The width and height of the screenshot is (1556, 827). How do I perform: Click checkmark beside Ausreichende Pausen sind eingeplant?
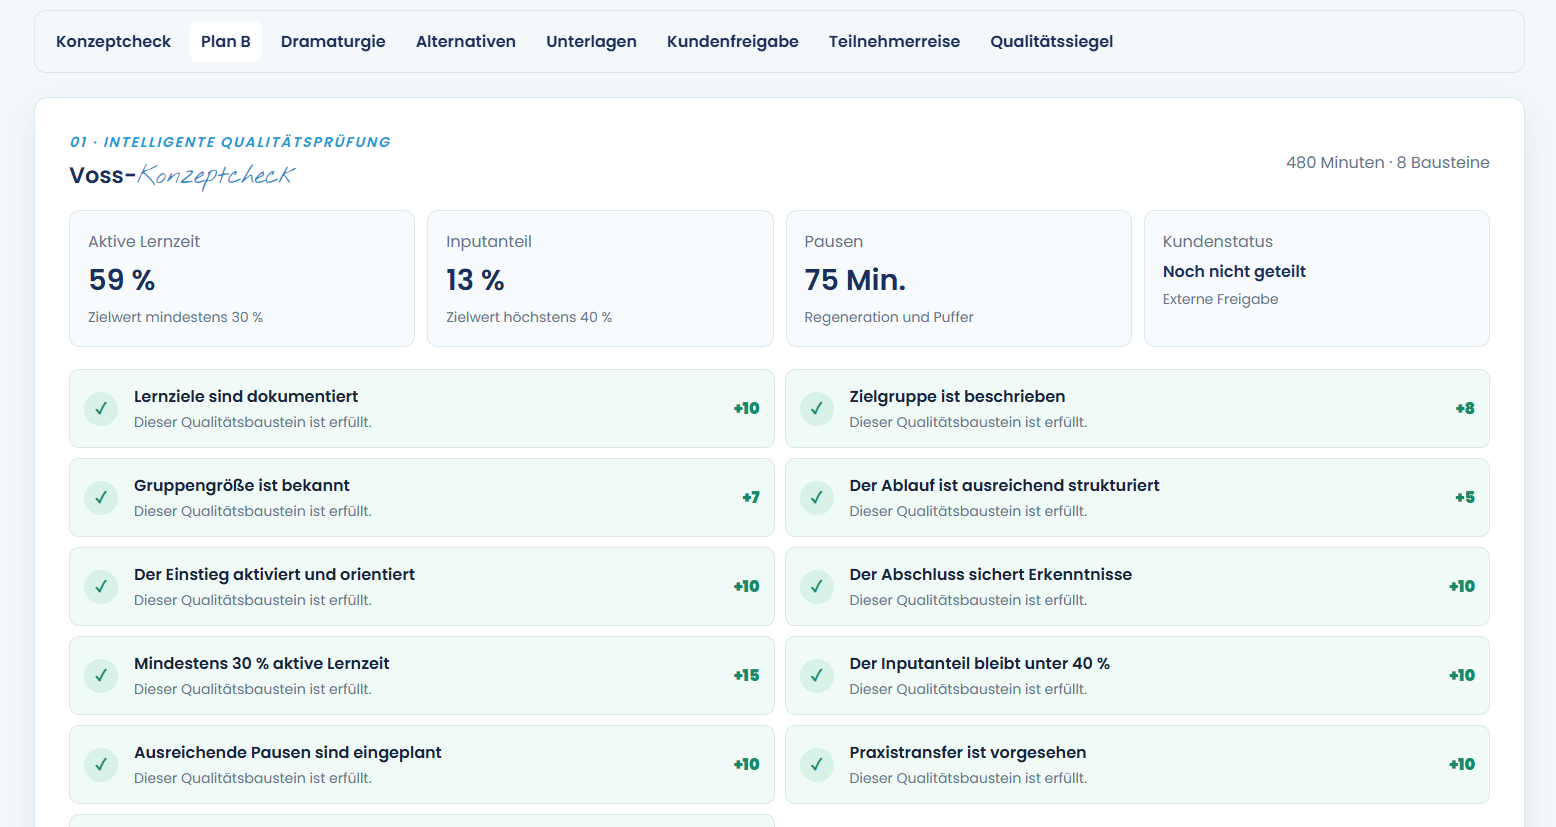(x=101, y=764)
